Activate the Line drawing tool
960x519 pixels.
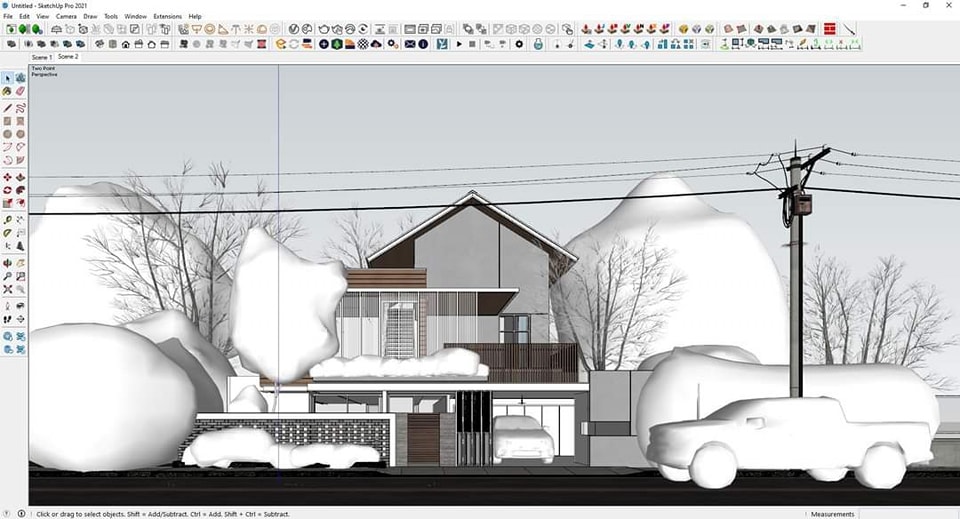tap(8, 107)
